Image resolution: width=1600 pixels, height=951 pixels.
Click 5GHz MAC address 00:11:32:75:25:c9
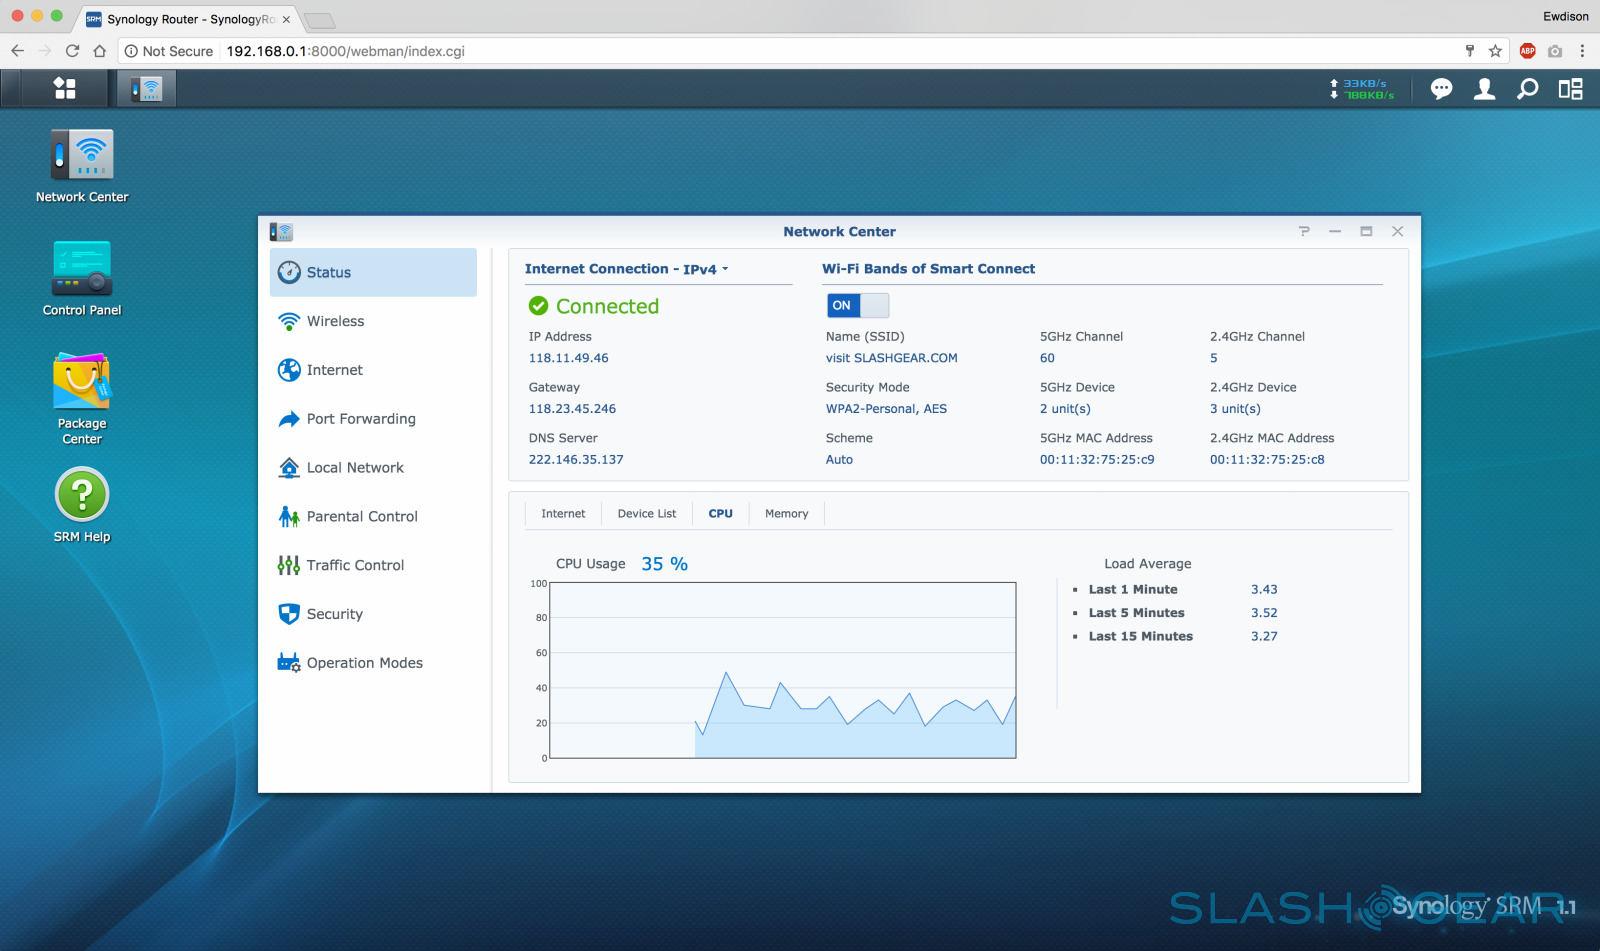coord(1097,460)
